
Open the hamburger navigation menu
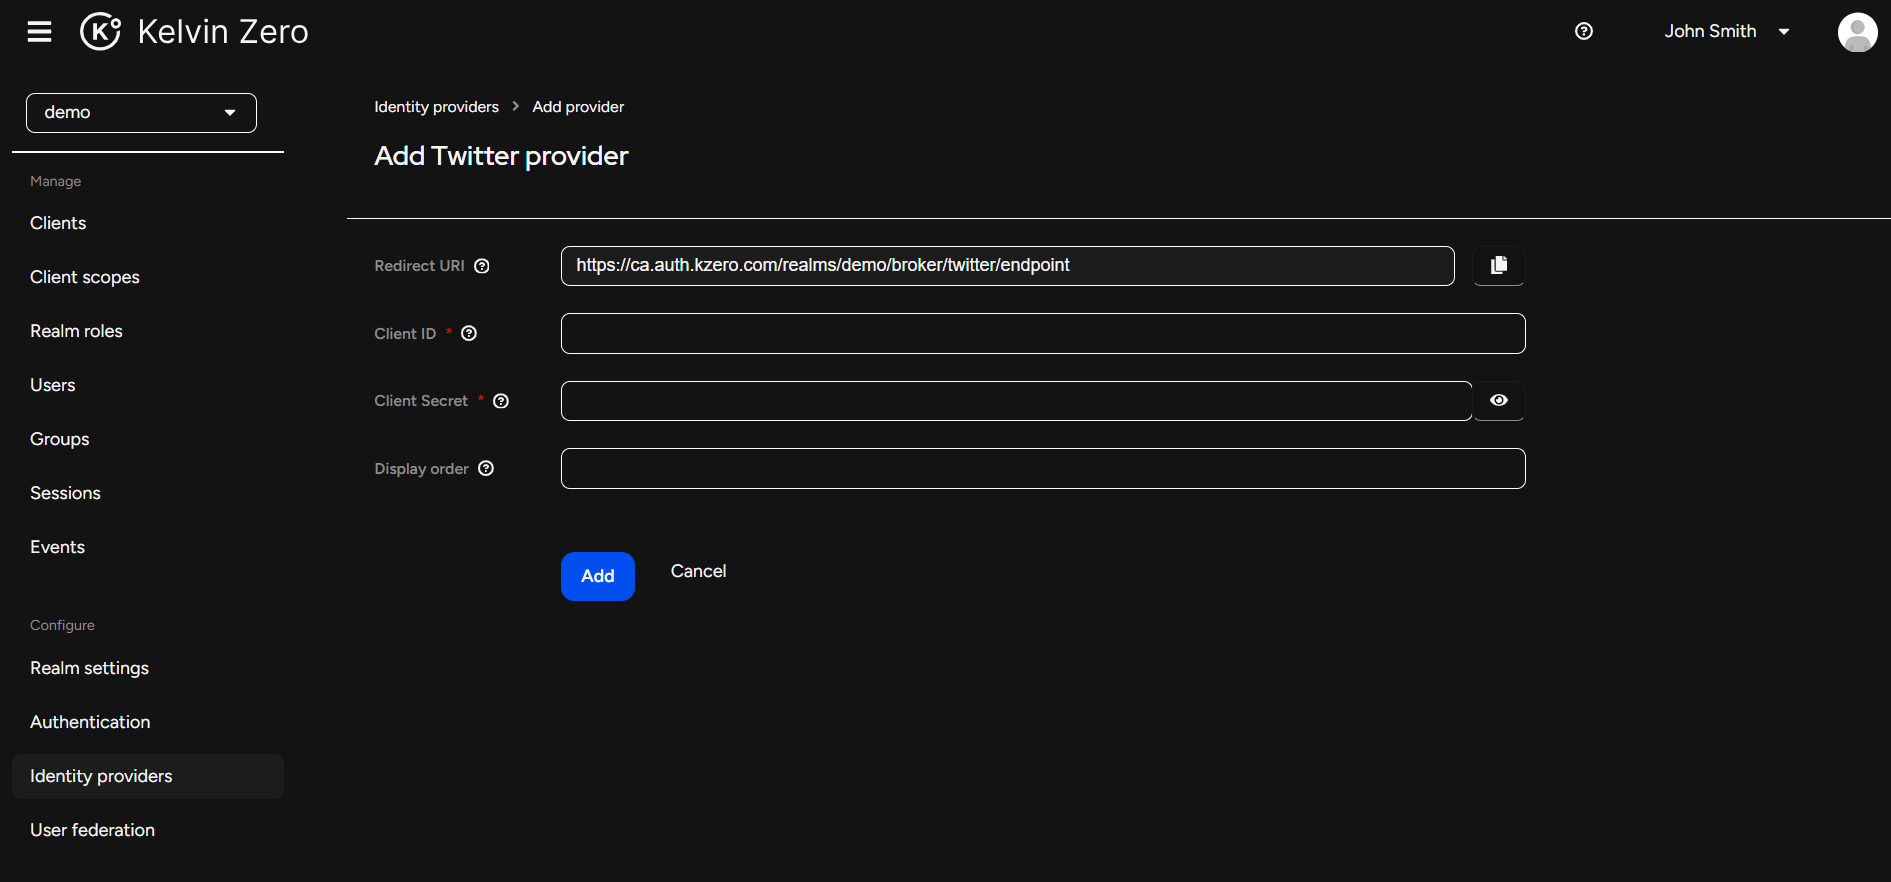point(39,32)
